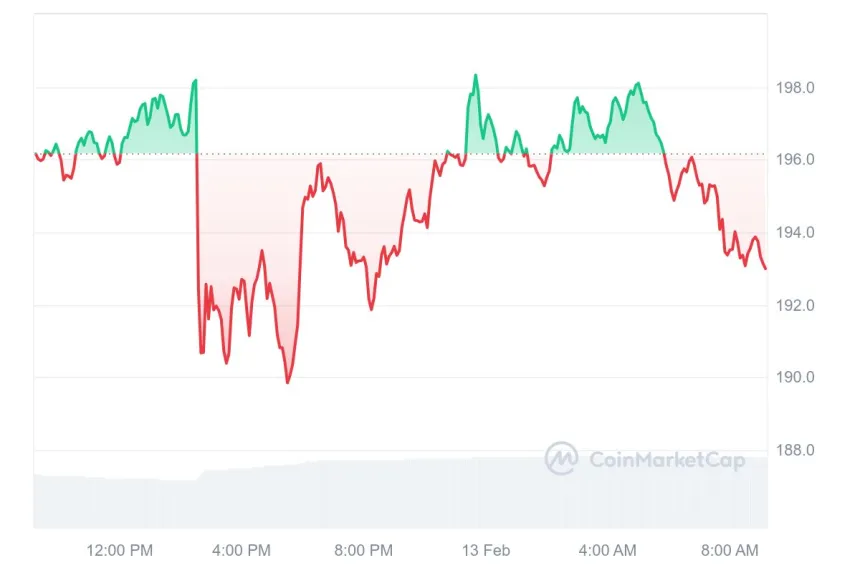Click the 188.0 price axis label

coord(797,450)
